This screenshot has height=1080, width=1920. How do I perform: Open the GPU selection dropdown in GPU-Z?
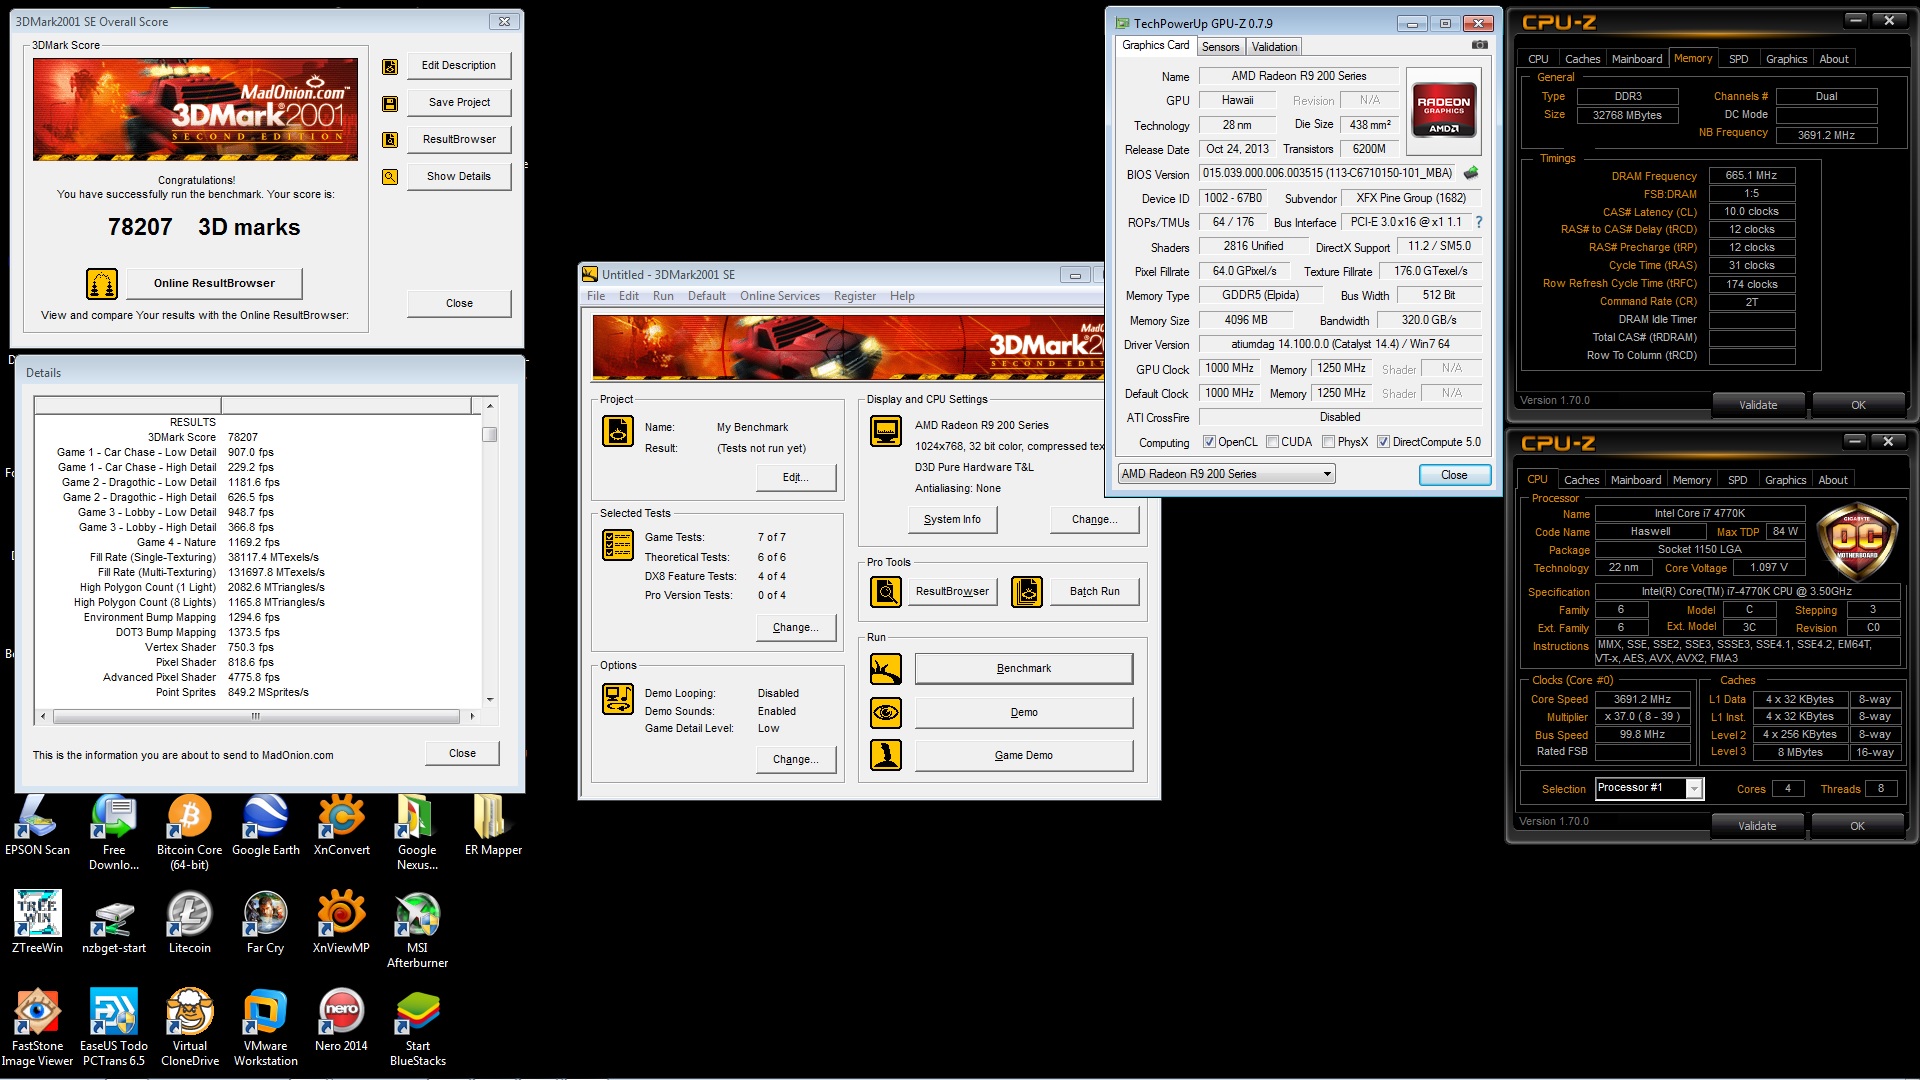[1226, 474]
